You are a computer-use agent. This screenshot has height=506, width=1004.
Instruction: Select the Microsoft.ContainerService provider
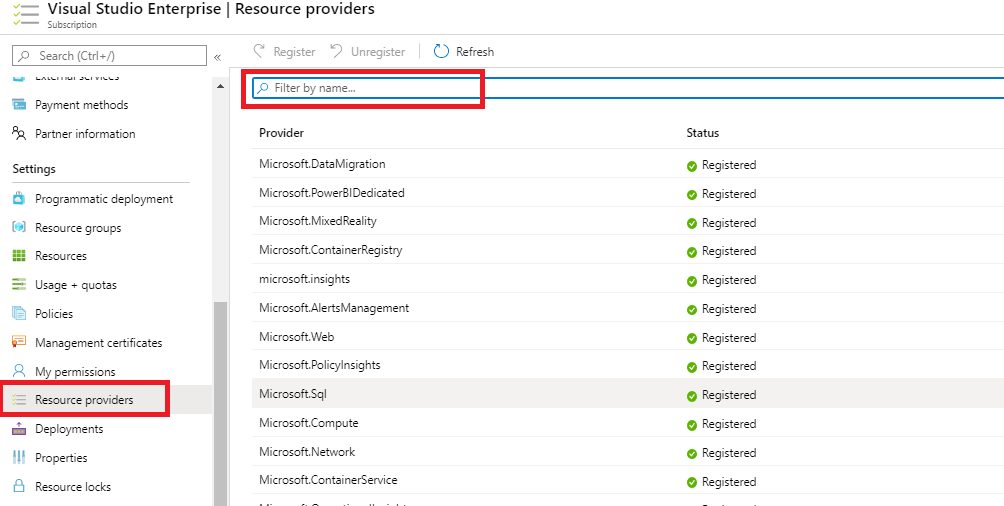coord(328,480)
